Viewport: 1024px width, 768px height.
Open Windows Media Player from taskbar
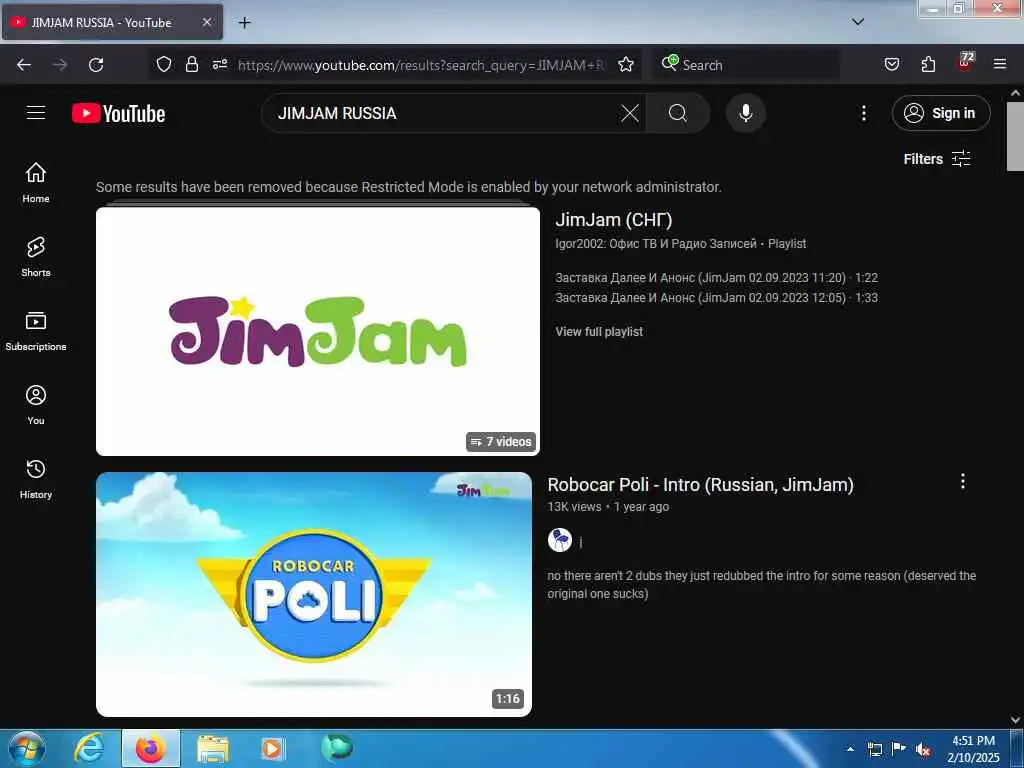coord(272,748)
